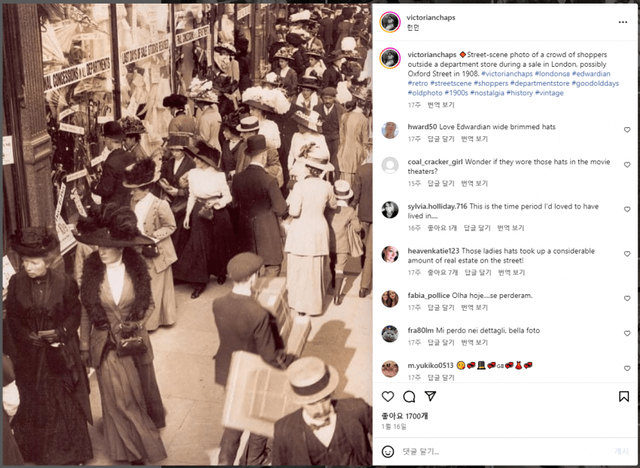Open heavenkatie123's profile username
This screenshot has height=468, width=640.
pyautogui.click(x=433, y=251)
